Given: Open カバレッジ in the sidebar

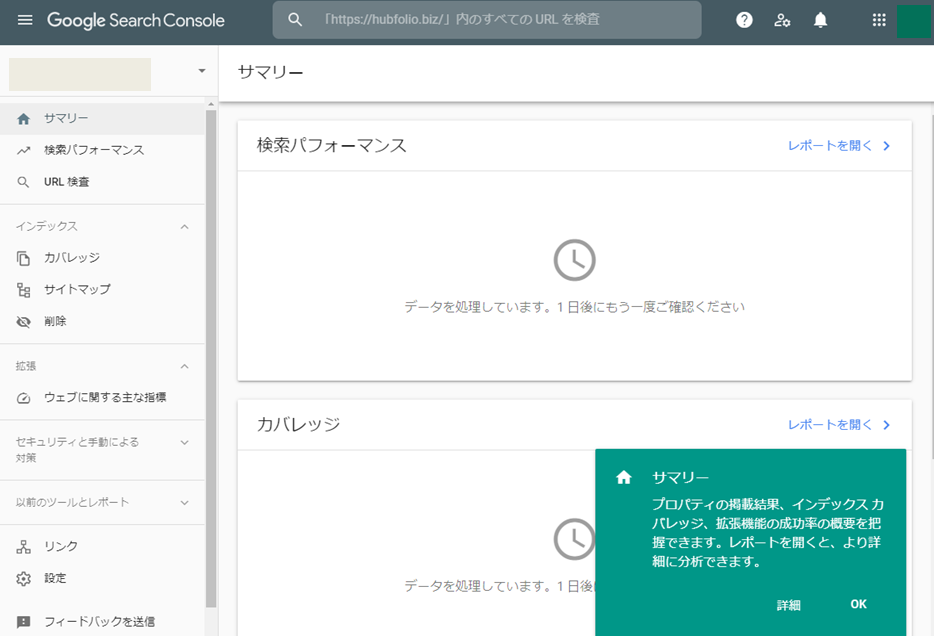Looking at the screenshot, I should point(102,258).
